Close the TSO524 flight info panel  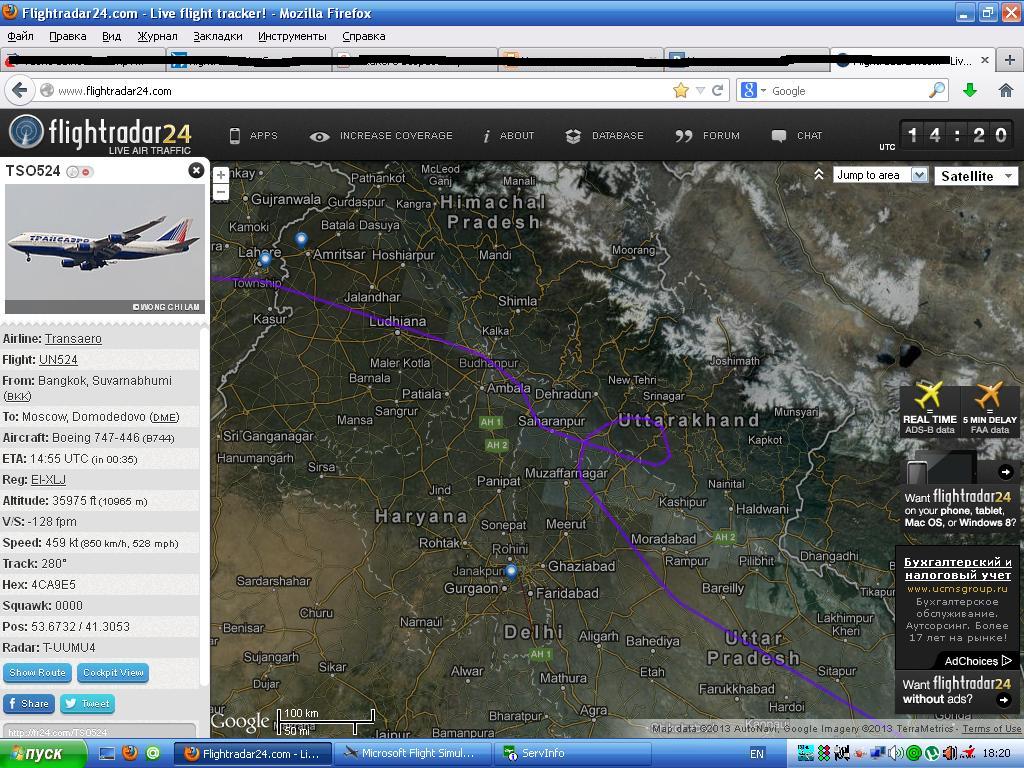click(x=196, y=170)
